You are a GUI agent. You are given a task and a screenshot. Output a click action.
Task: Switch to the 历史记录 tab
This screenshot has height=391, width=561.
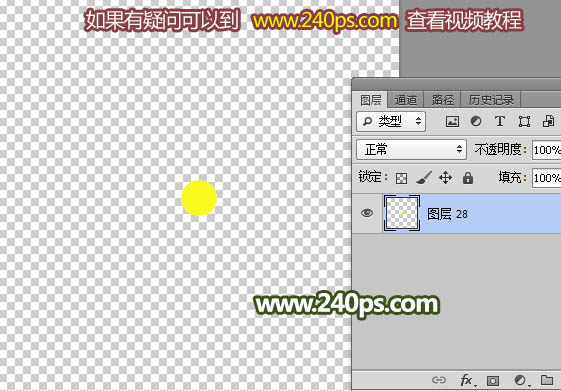click(491, 100)
